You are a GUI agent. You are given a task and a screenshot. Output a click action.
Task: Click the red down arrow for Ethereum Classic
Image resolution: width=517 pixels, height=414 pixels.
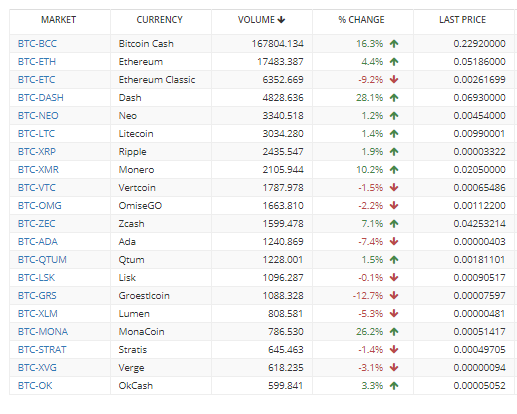(394, 80)
